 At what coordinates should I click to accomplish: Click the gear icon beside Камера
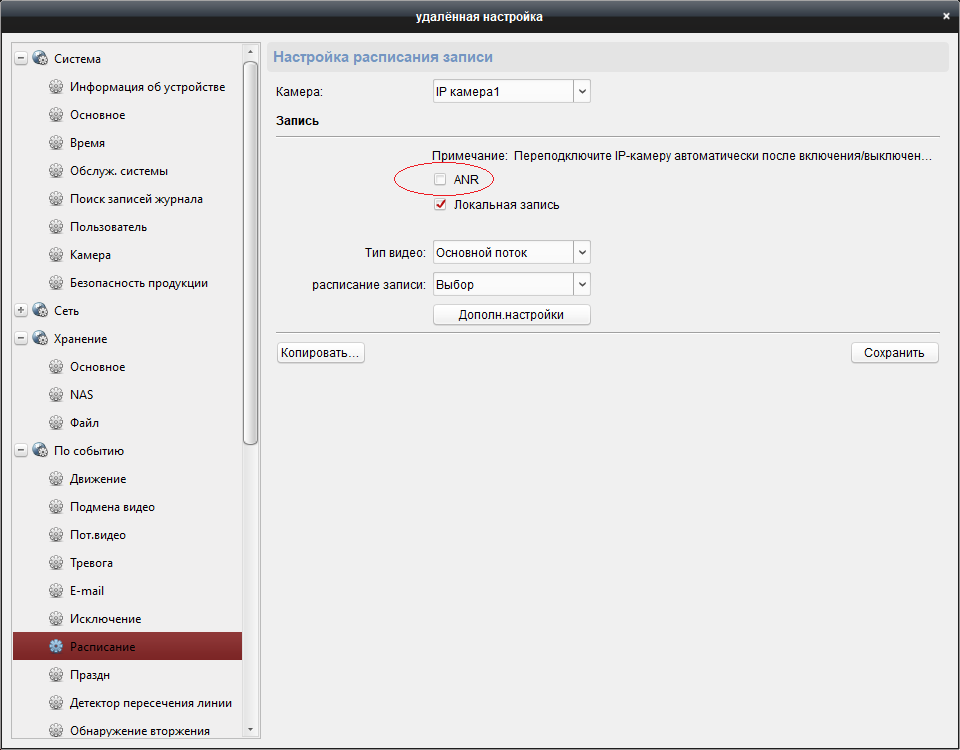click(x=56, y=255)
